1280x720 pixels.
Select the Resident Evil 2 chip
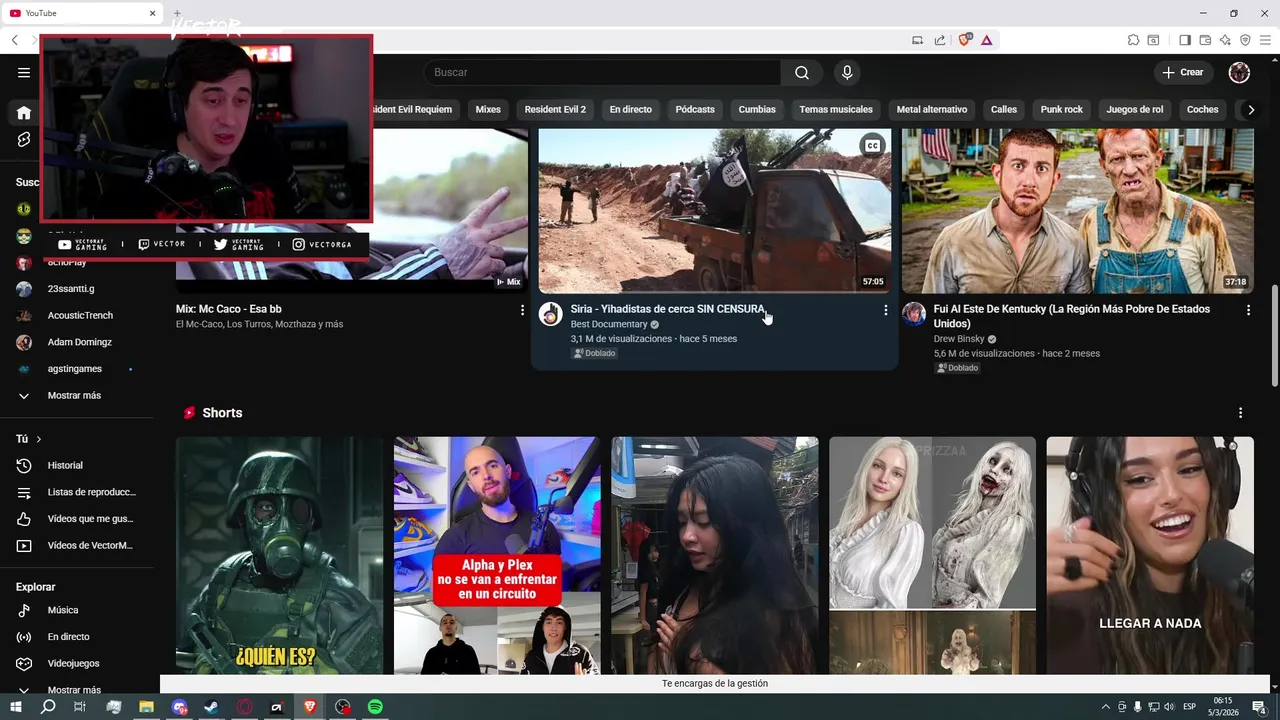(x=555, y=109)
